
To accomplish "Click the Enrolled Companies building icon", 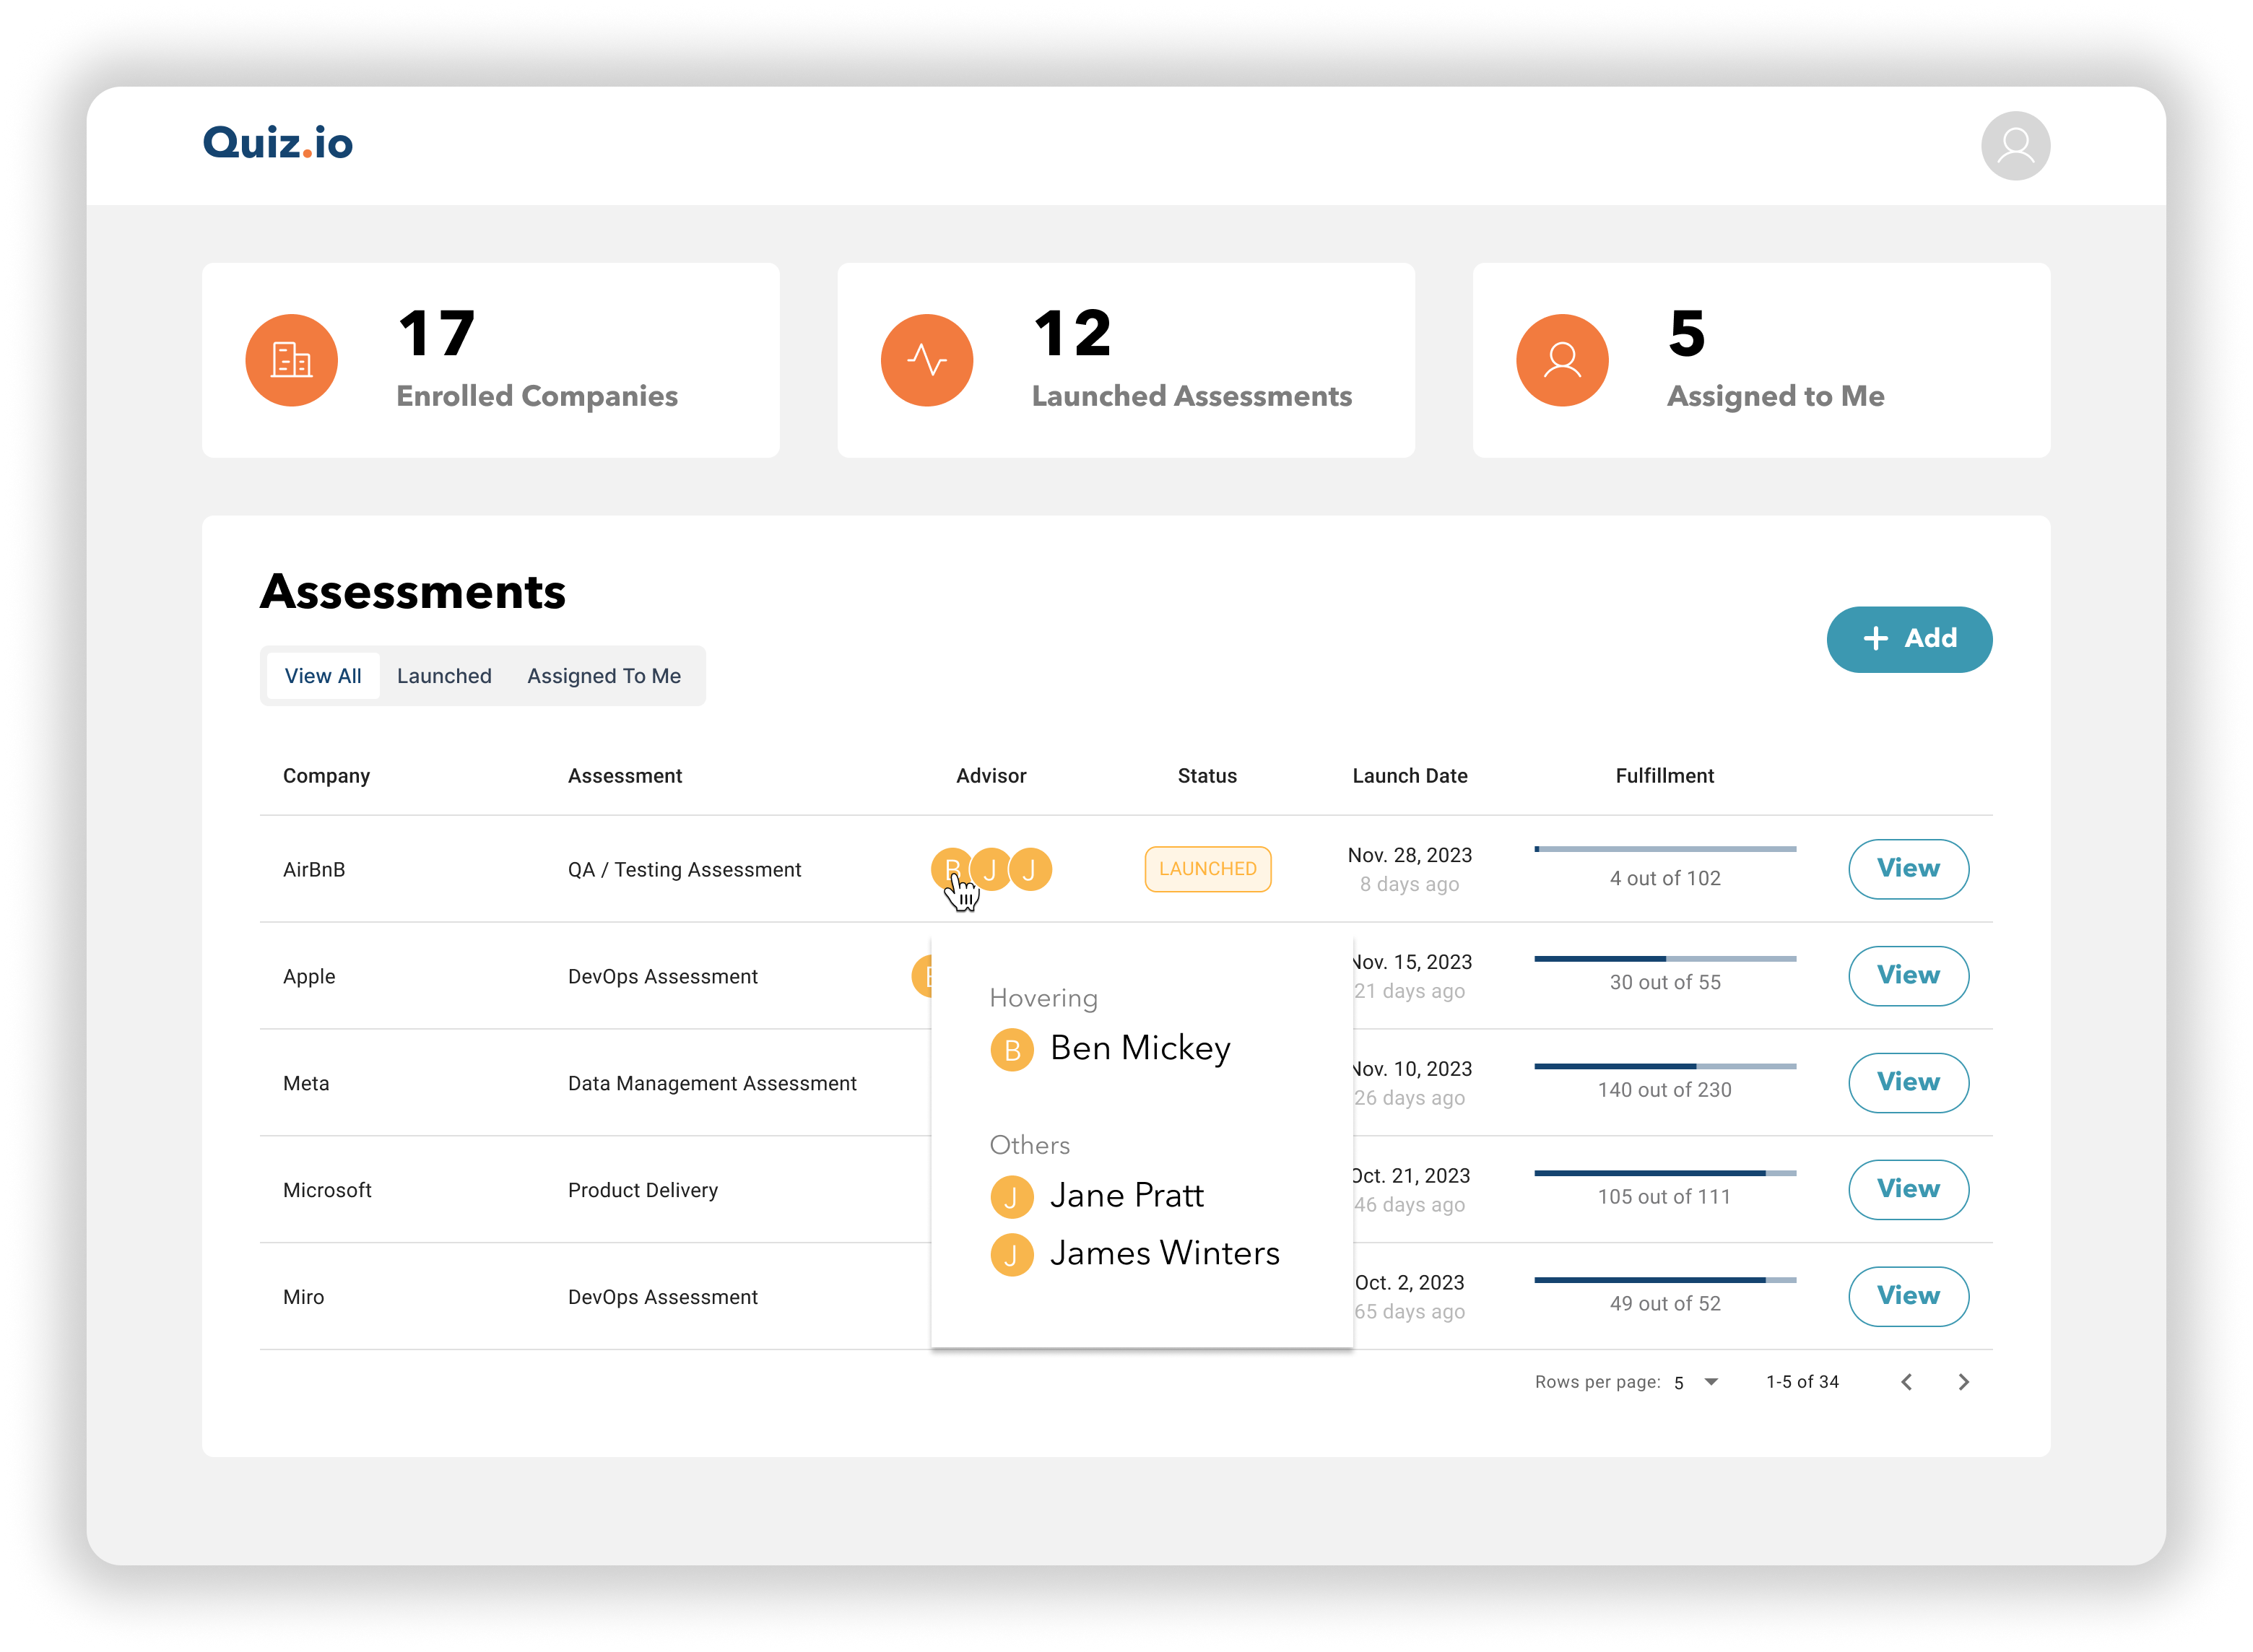I will click(291, 360).
